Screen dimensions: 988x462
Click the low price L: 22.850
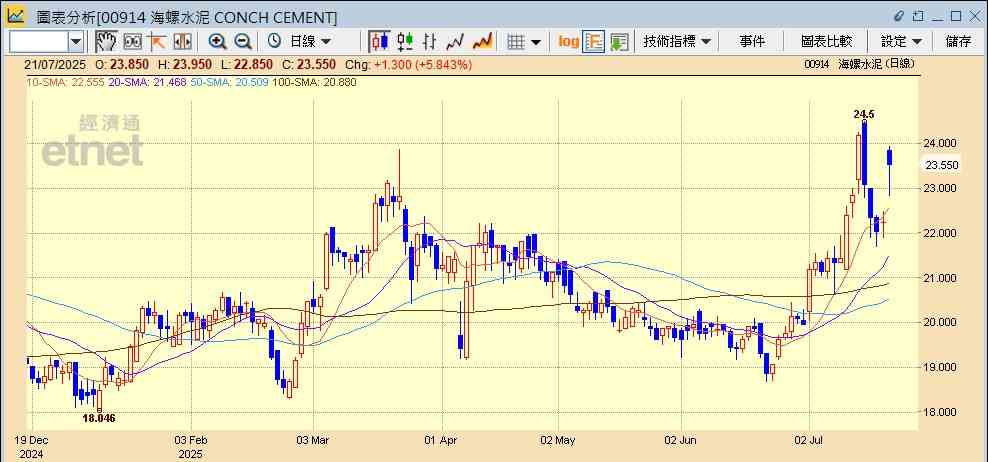(x=248, y=64)
